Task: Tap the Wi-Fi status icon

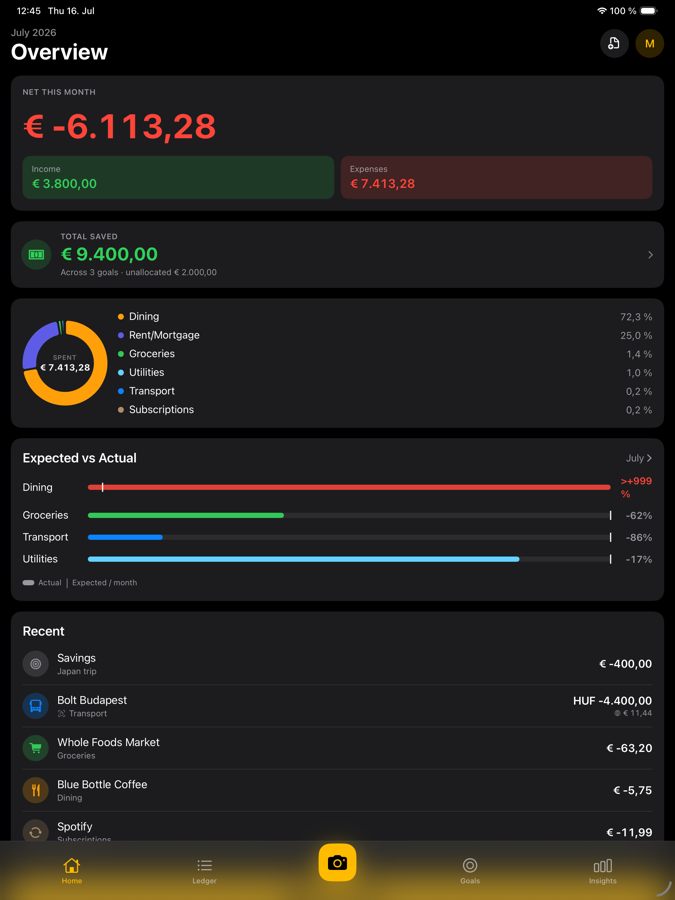Action: (602, 11)
